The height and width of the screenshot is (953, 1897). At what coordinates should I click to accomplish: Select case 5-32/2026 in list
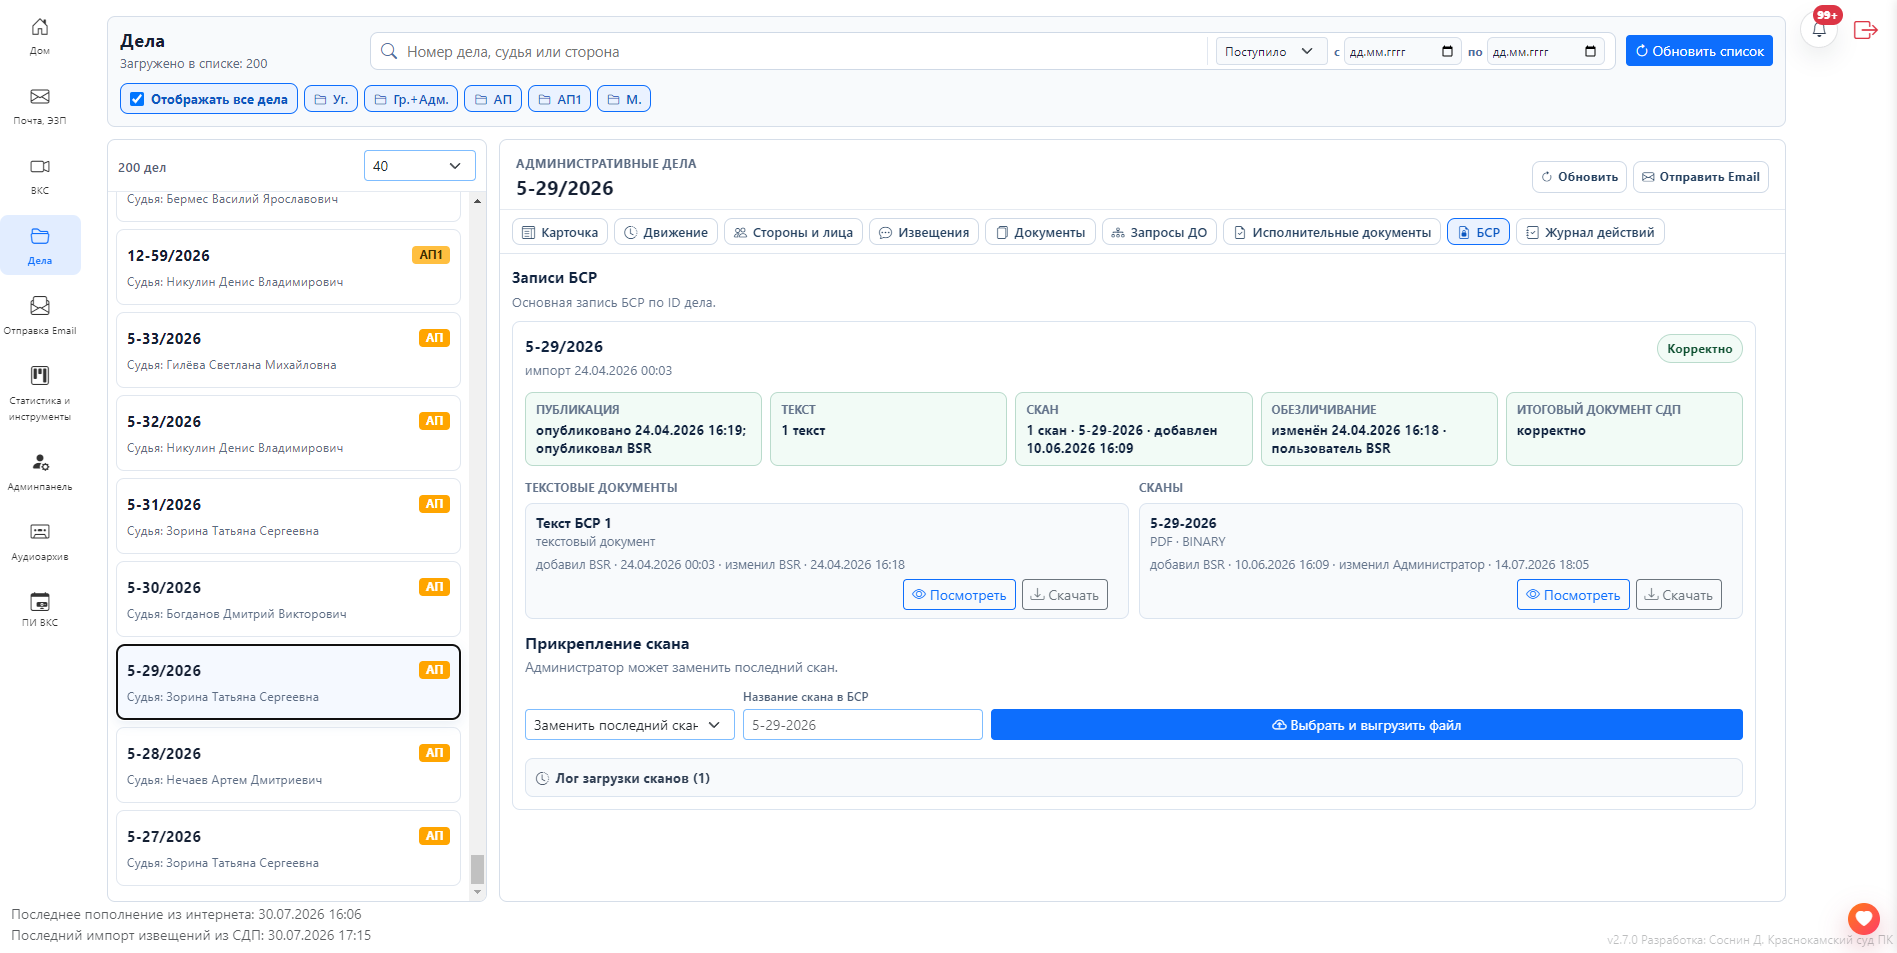coord(288,433)
